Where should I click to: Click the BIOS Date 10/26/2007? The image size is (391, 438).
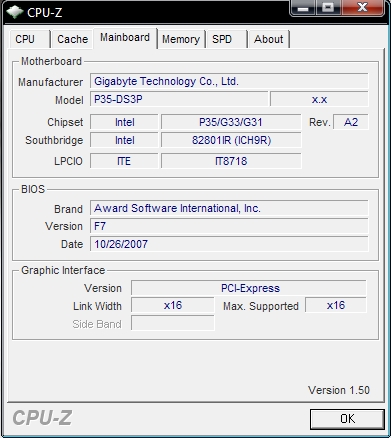click(229, 244)
